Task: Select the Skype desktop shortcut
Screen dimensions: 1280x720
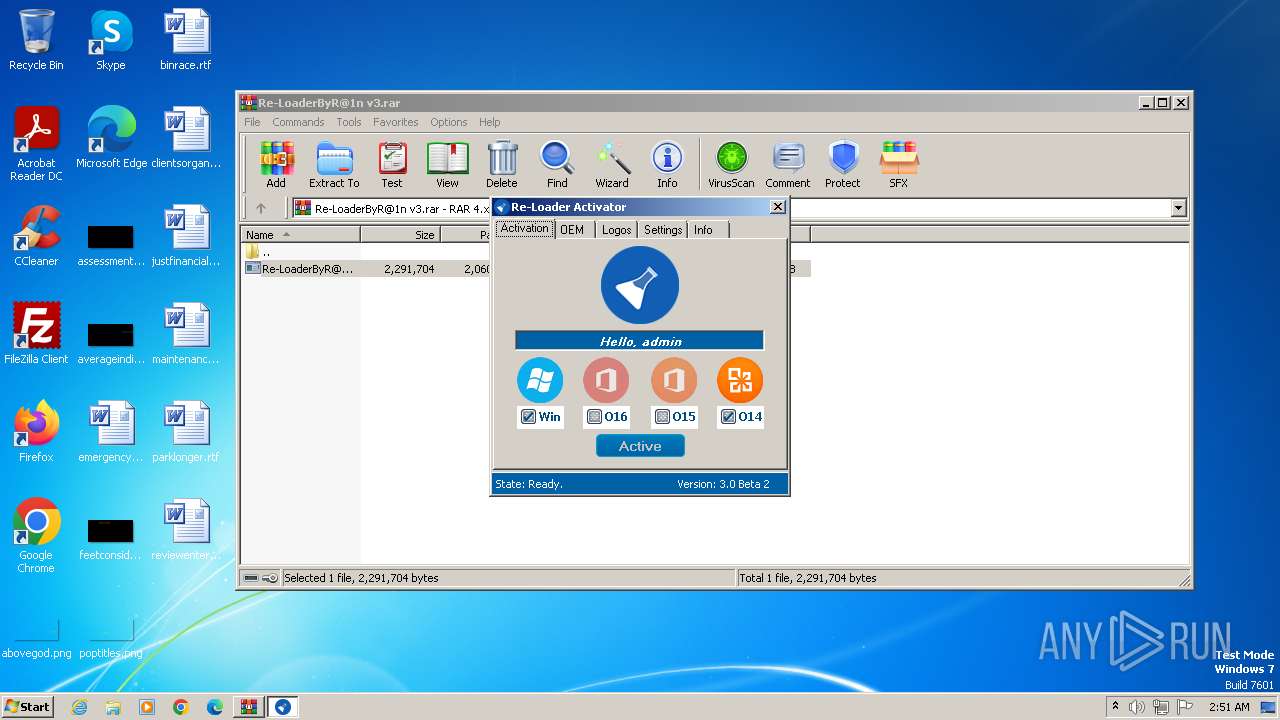Action: [111, 40]
